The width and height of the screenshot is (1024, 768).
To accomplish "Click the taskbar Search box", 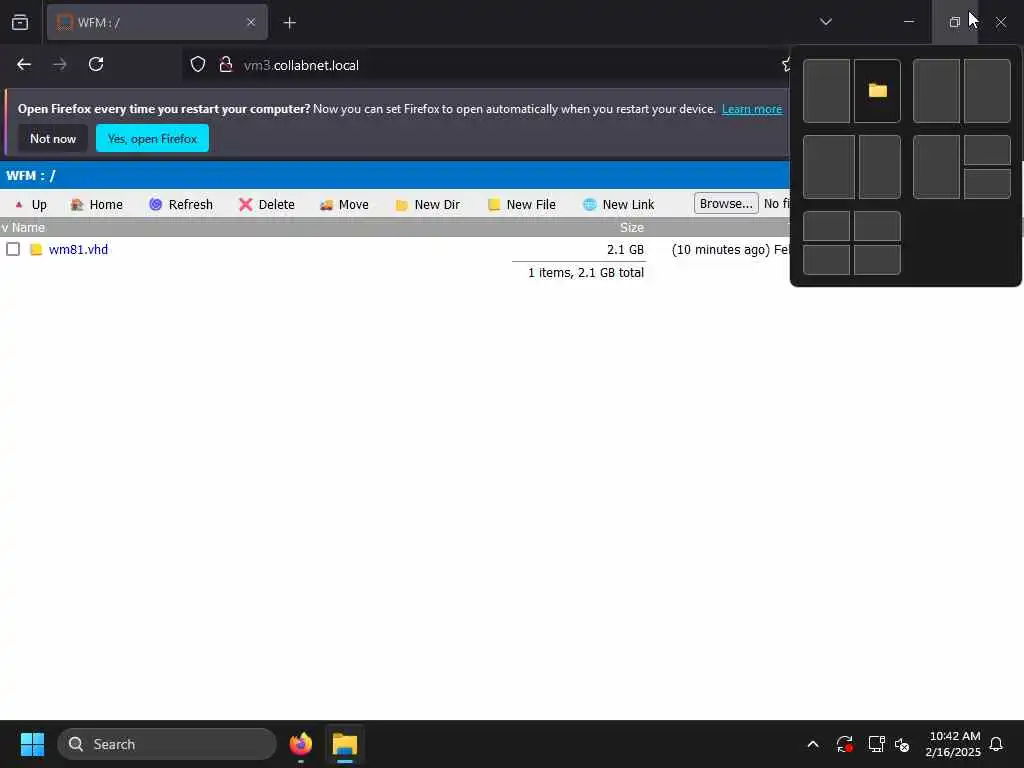I will tap(167, 744).
